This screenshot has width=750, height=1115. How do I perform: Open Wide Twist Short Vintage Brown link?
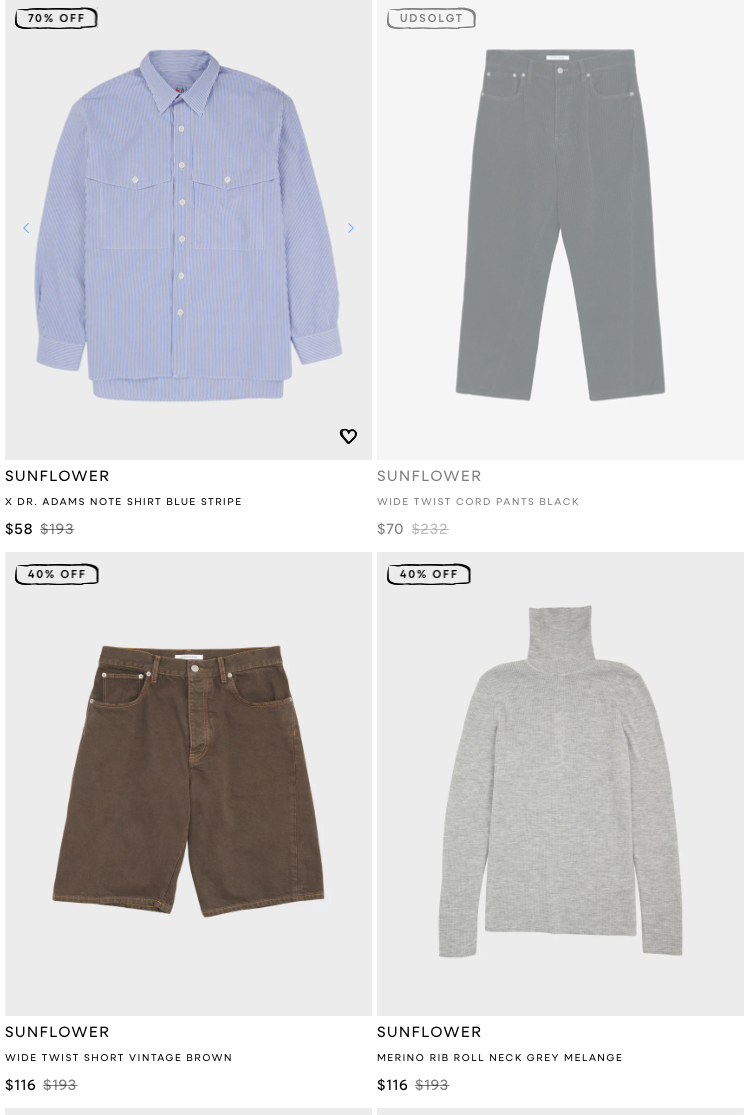point(119,1057)
